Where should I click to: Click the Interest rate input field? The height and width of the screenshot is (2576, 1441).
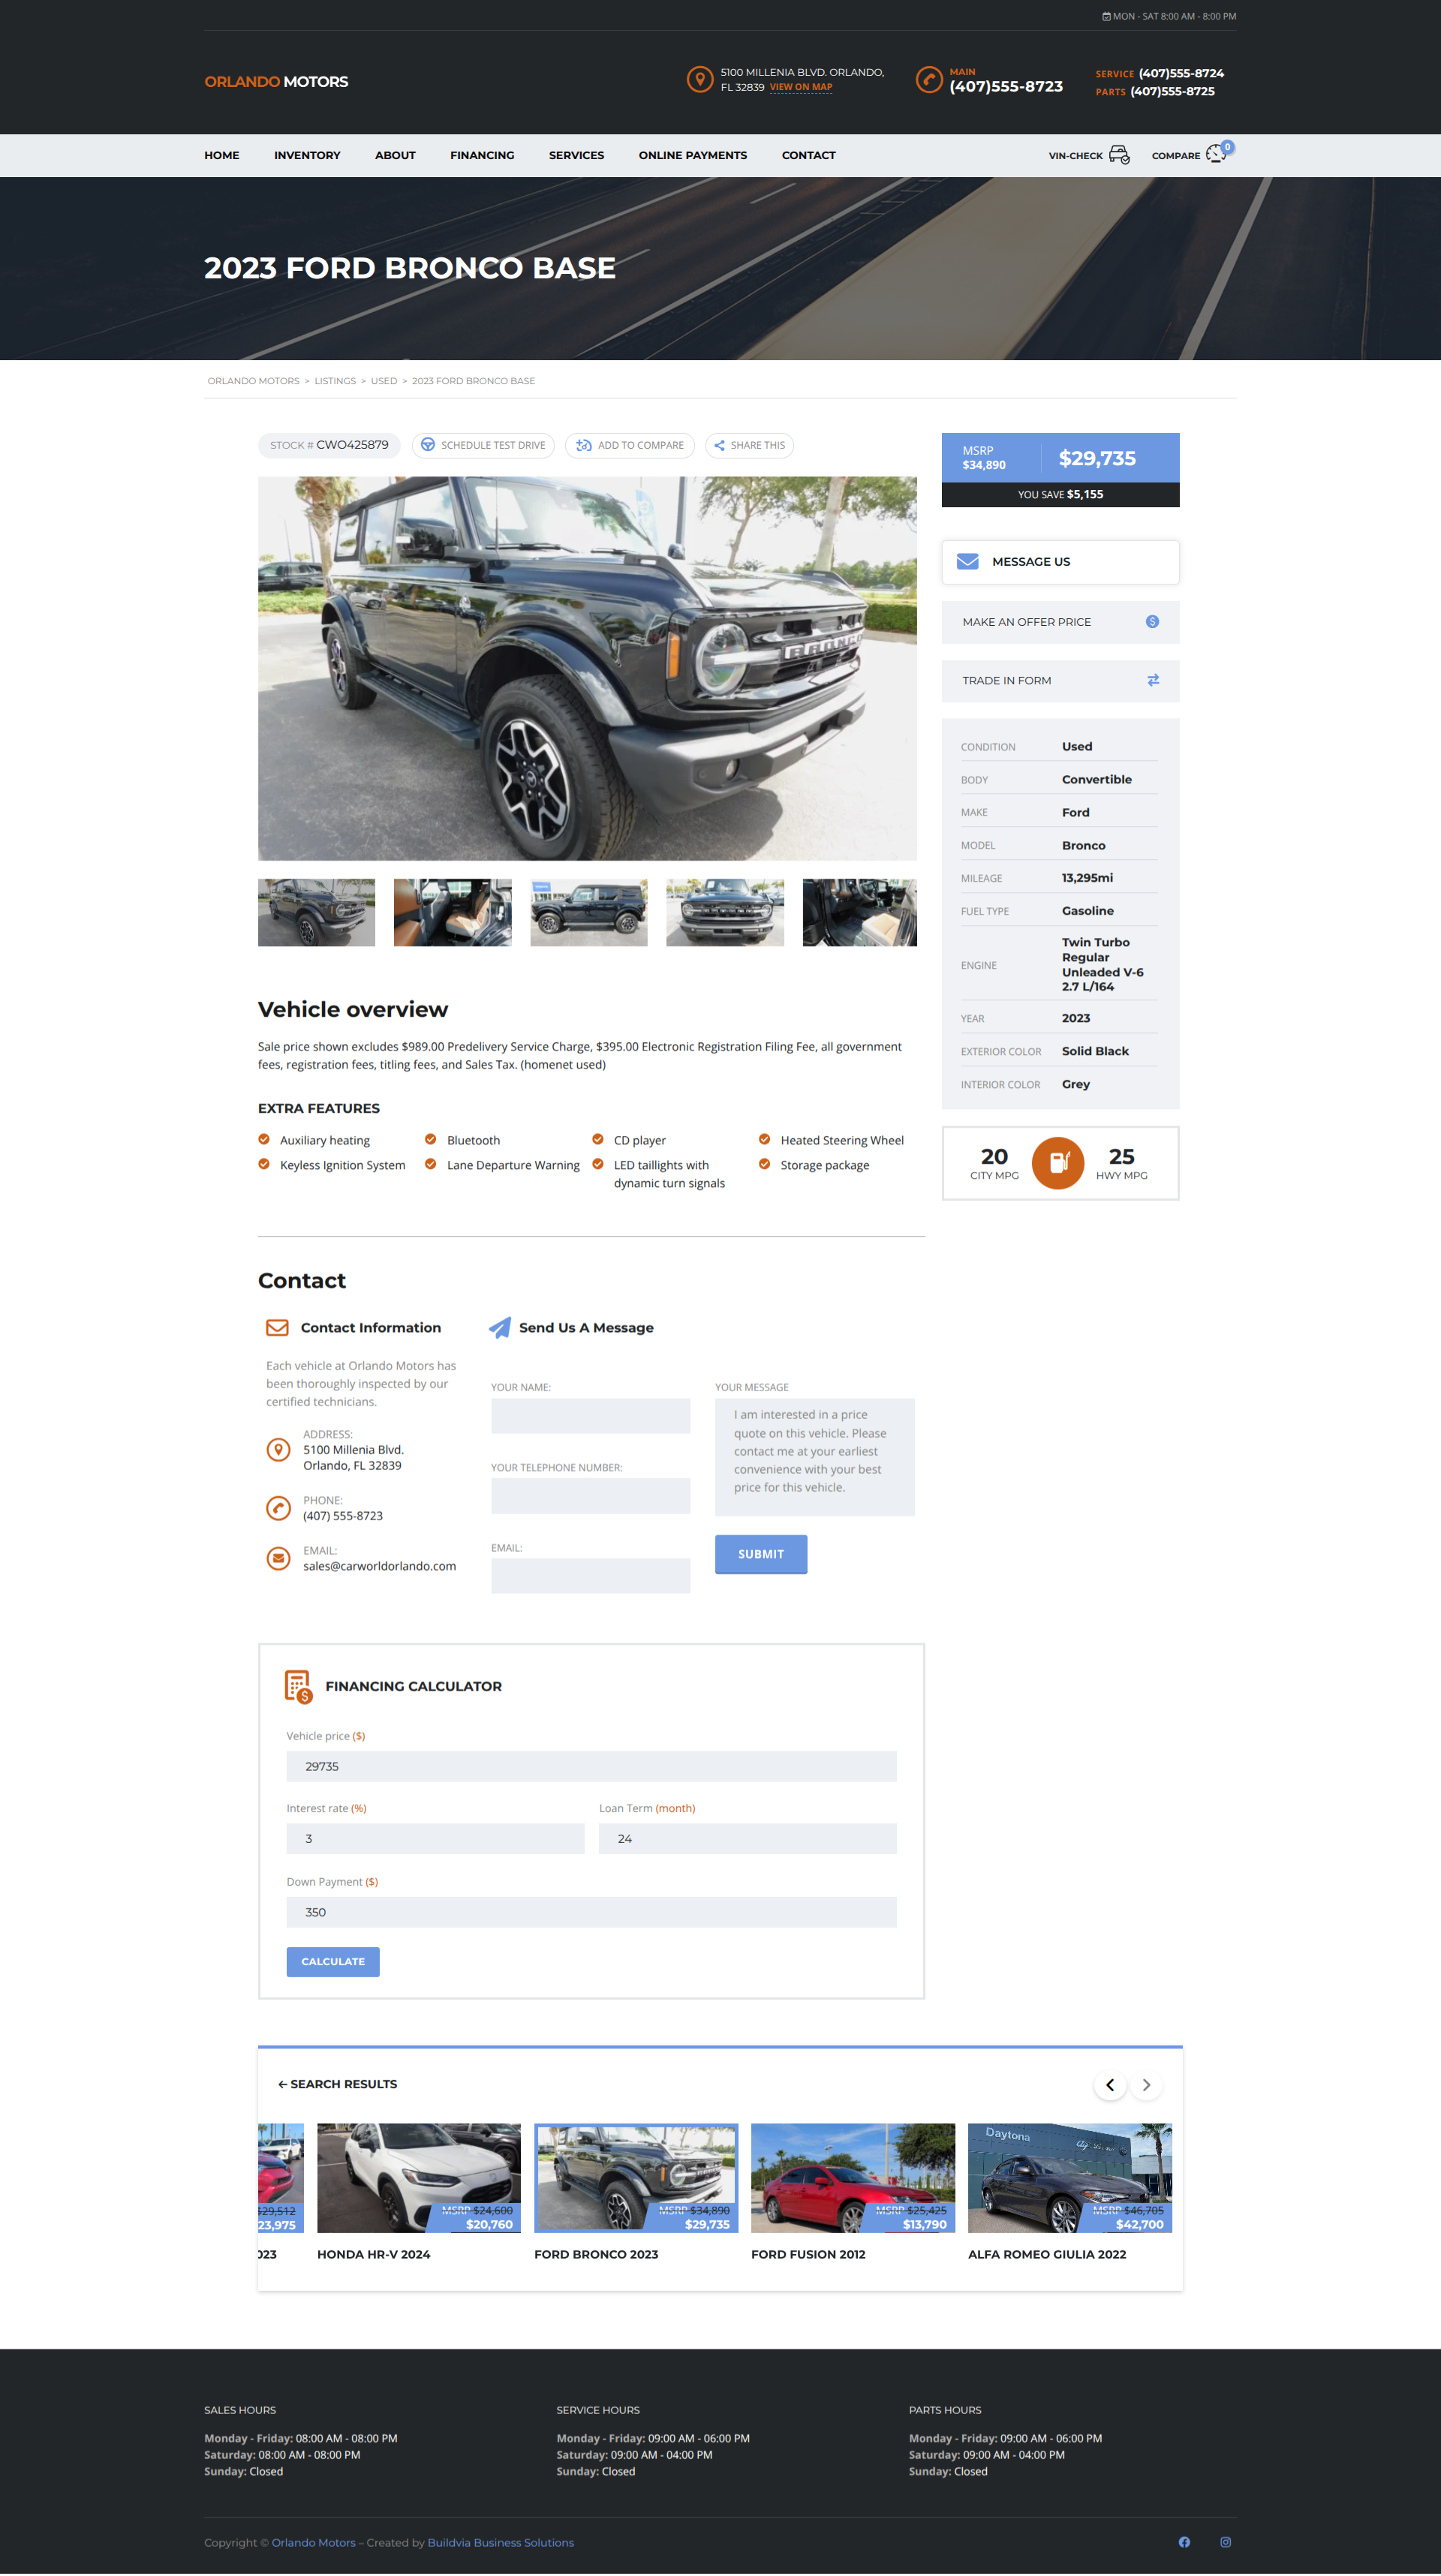tap(435, 1838)
